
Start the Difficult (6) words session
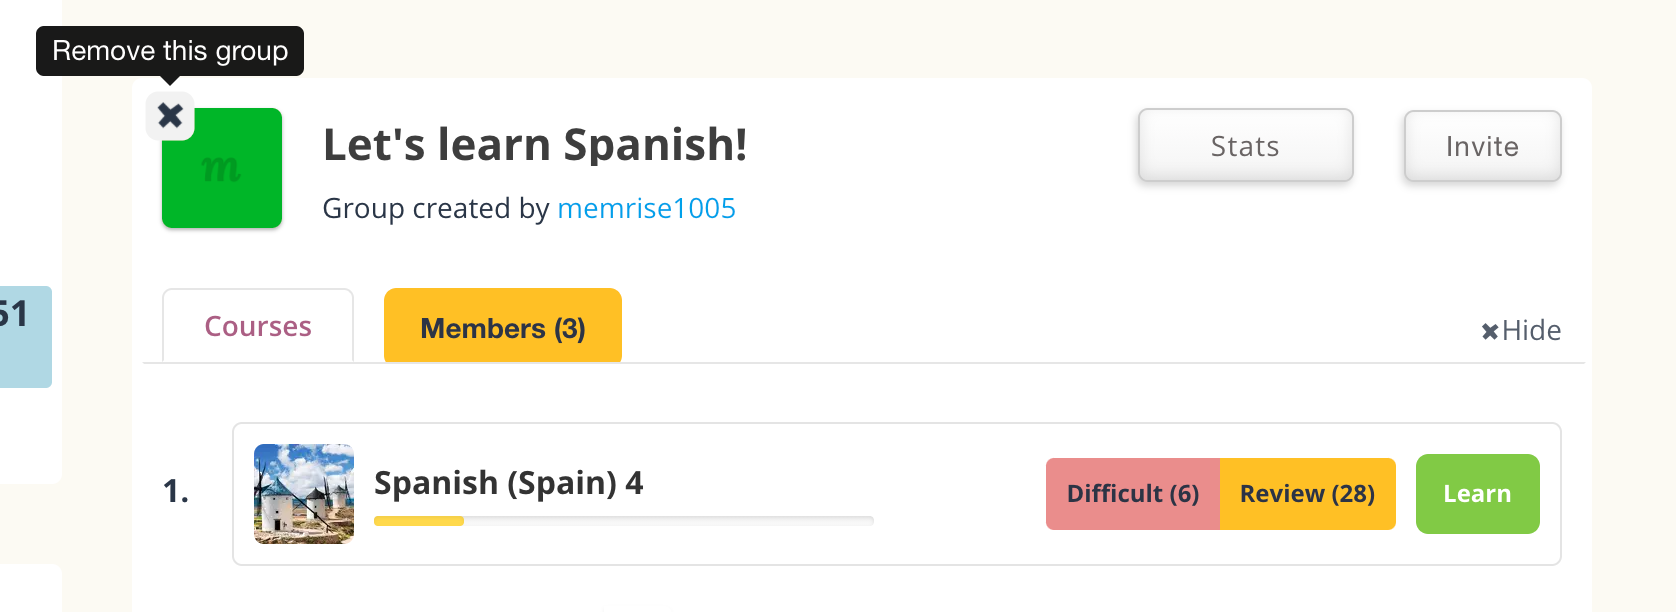[1132, 494]
